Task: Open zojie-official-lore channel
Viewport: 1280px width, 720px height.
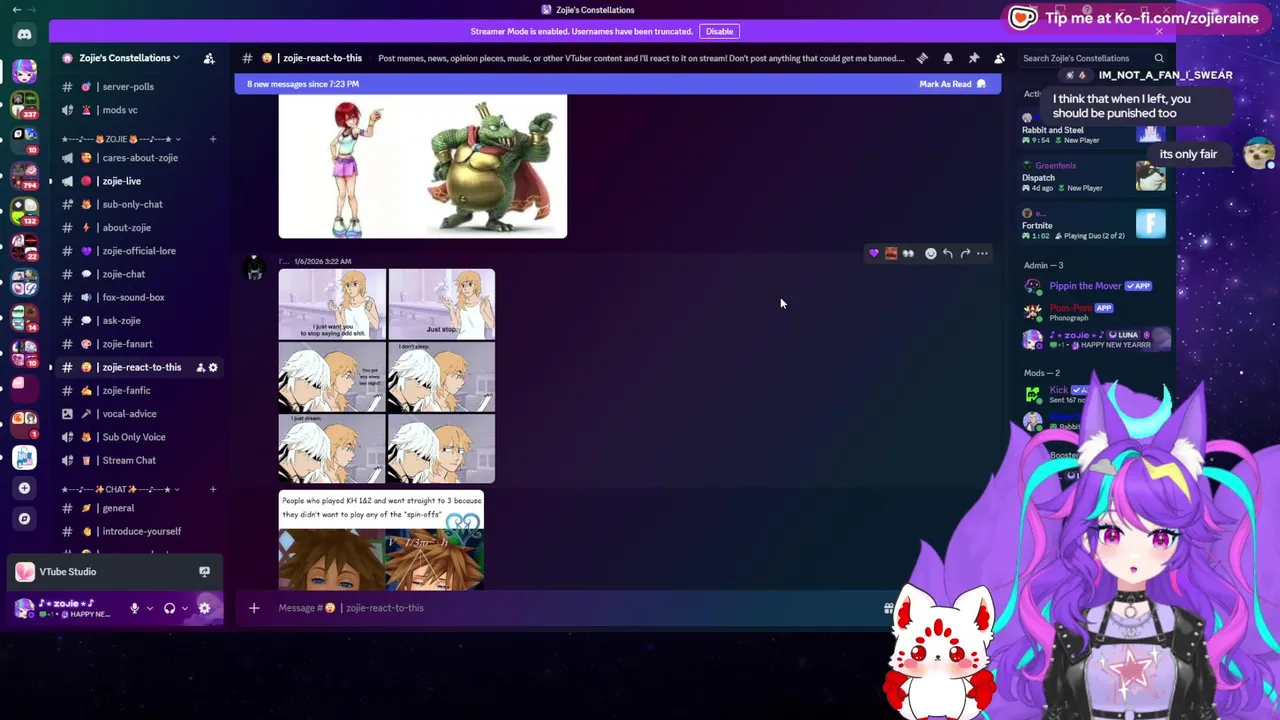Action: click(x=138, y=251)
